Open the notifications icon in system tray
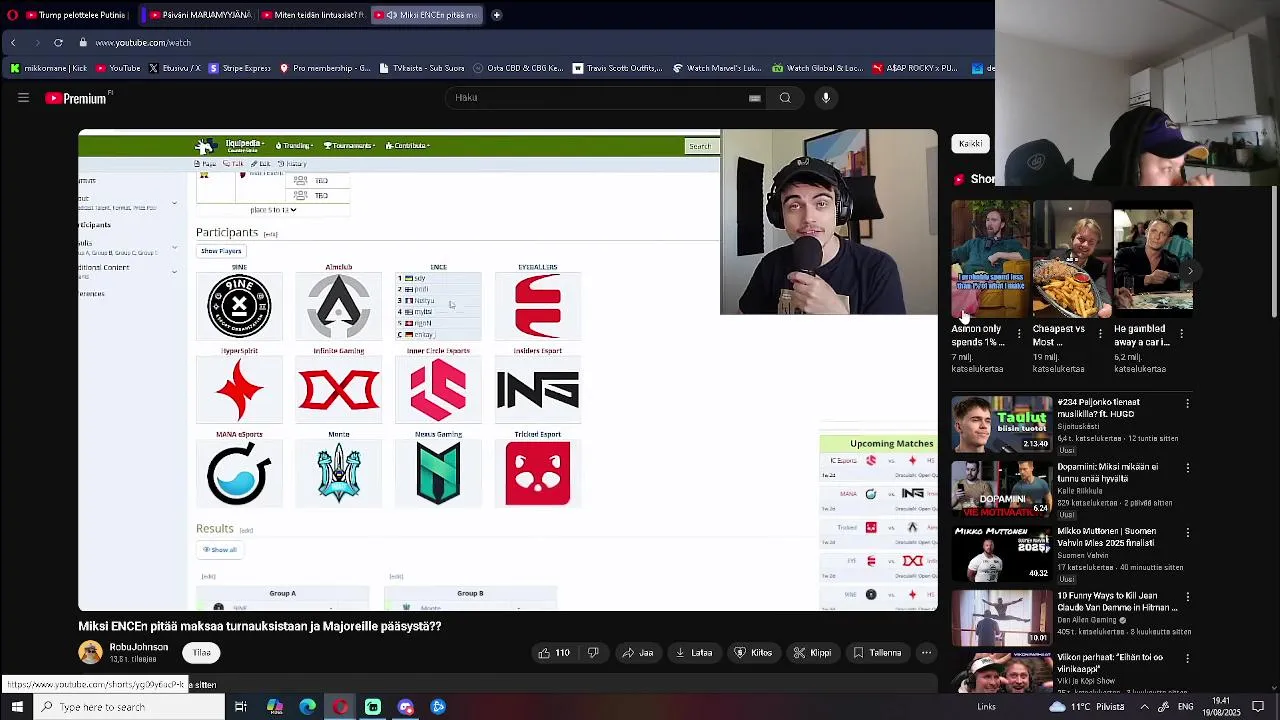 pos(1258,707)
